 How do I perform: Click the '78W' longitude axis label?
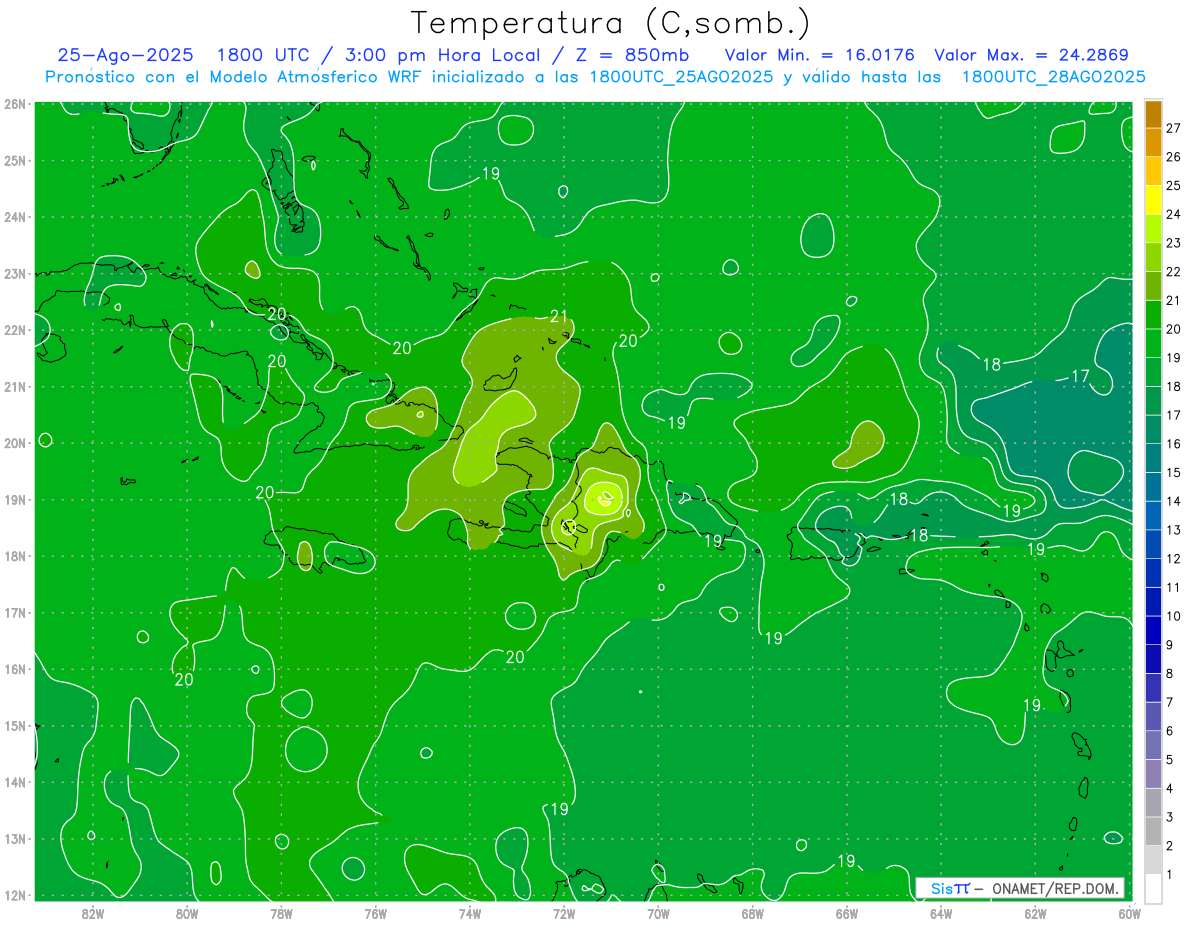click(x=281, y=913)
